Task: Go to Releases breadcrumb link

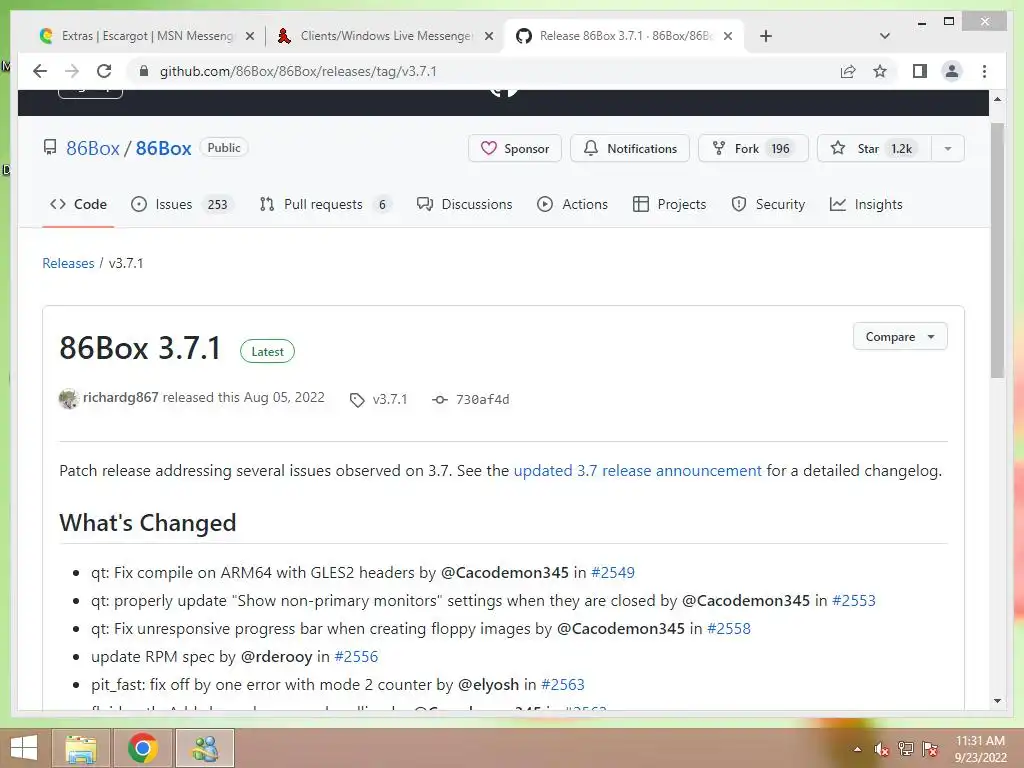Action: [68, 263]
